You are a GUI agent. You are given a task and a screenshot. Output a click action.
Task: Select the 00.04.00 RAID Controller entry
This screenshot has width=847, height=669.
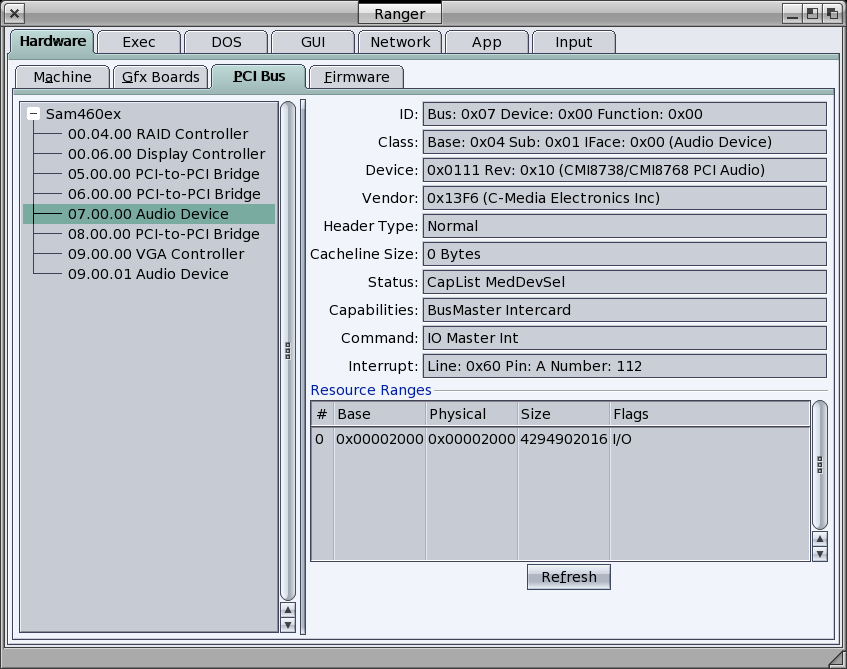coord(157,134)
